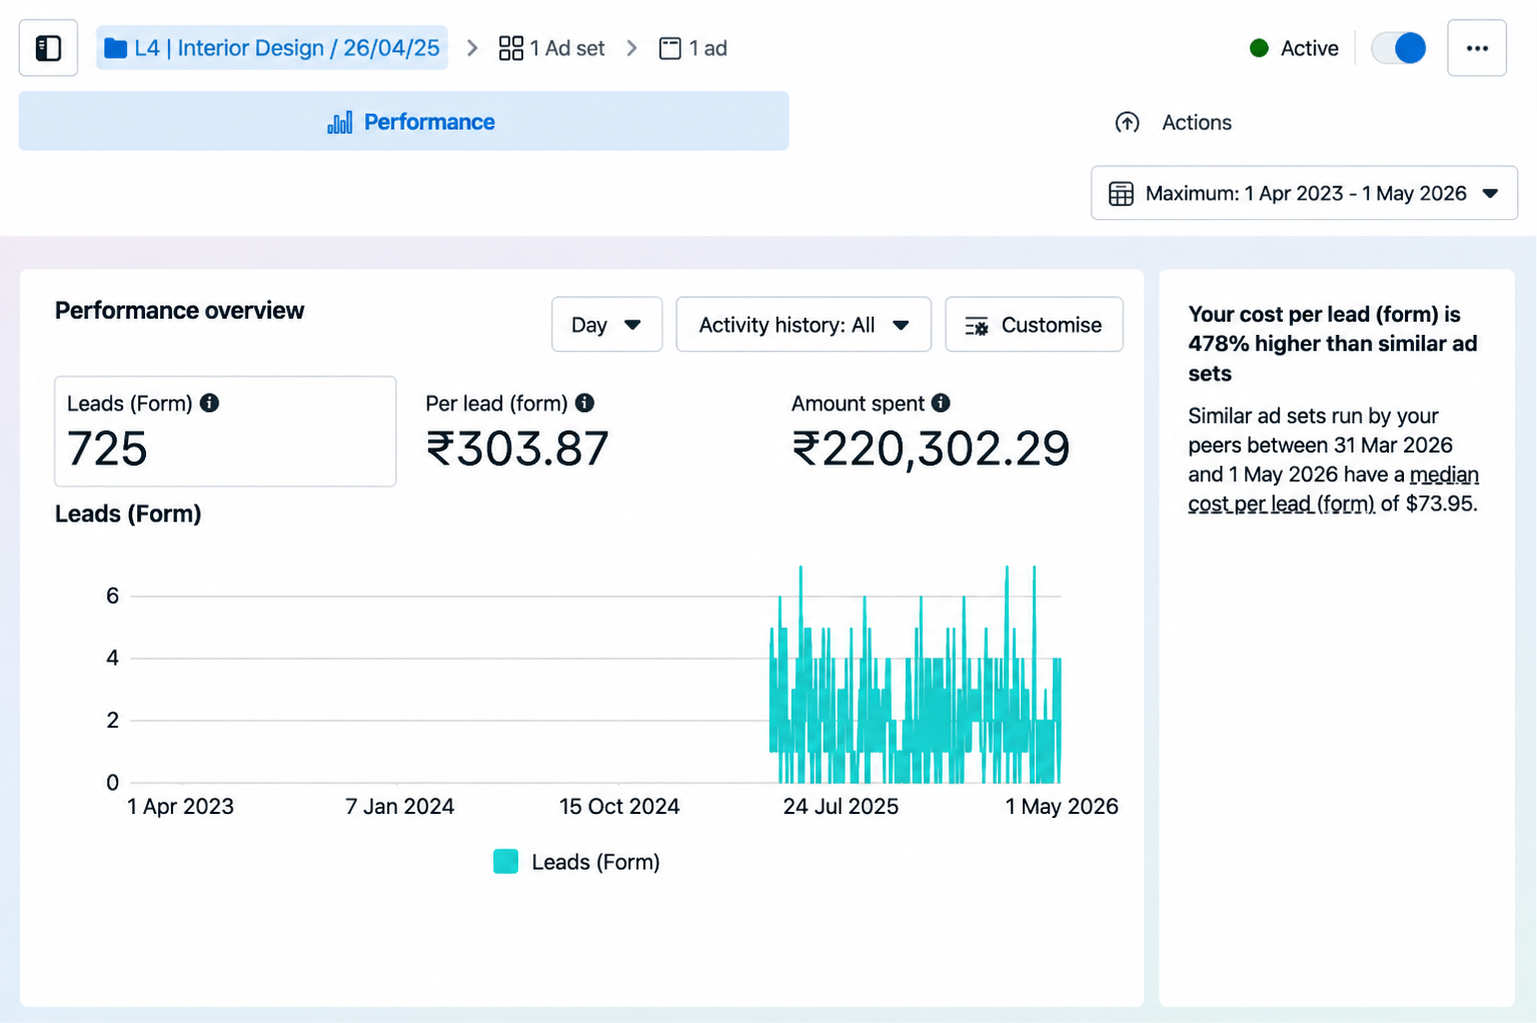Click the Per lead (form) info icon
This screenshot has width=1537, height=1023.
[x=585, y=403]
